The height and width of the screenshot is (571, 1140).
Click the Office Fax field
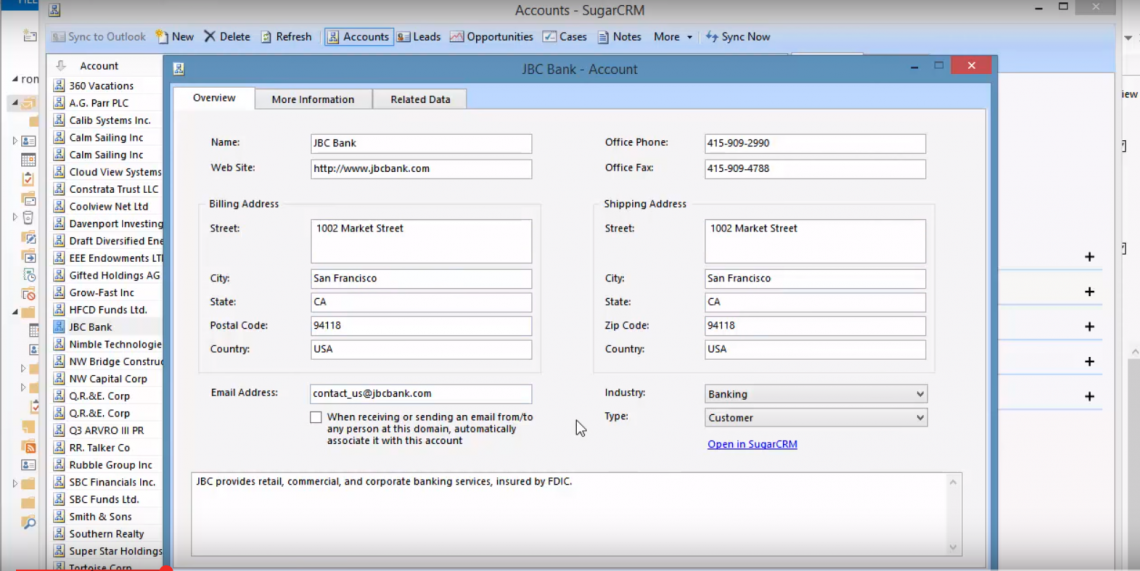click(x=815, y=169)
